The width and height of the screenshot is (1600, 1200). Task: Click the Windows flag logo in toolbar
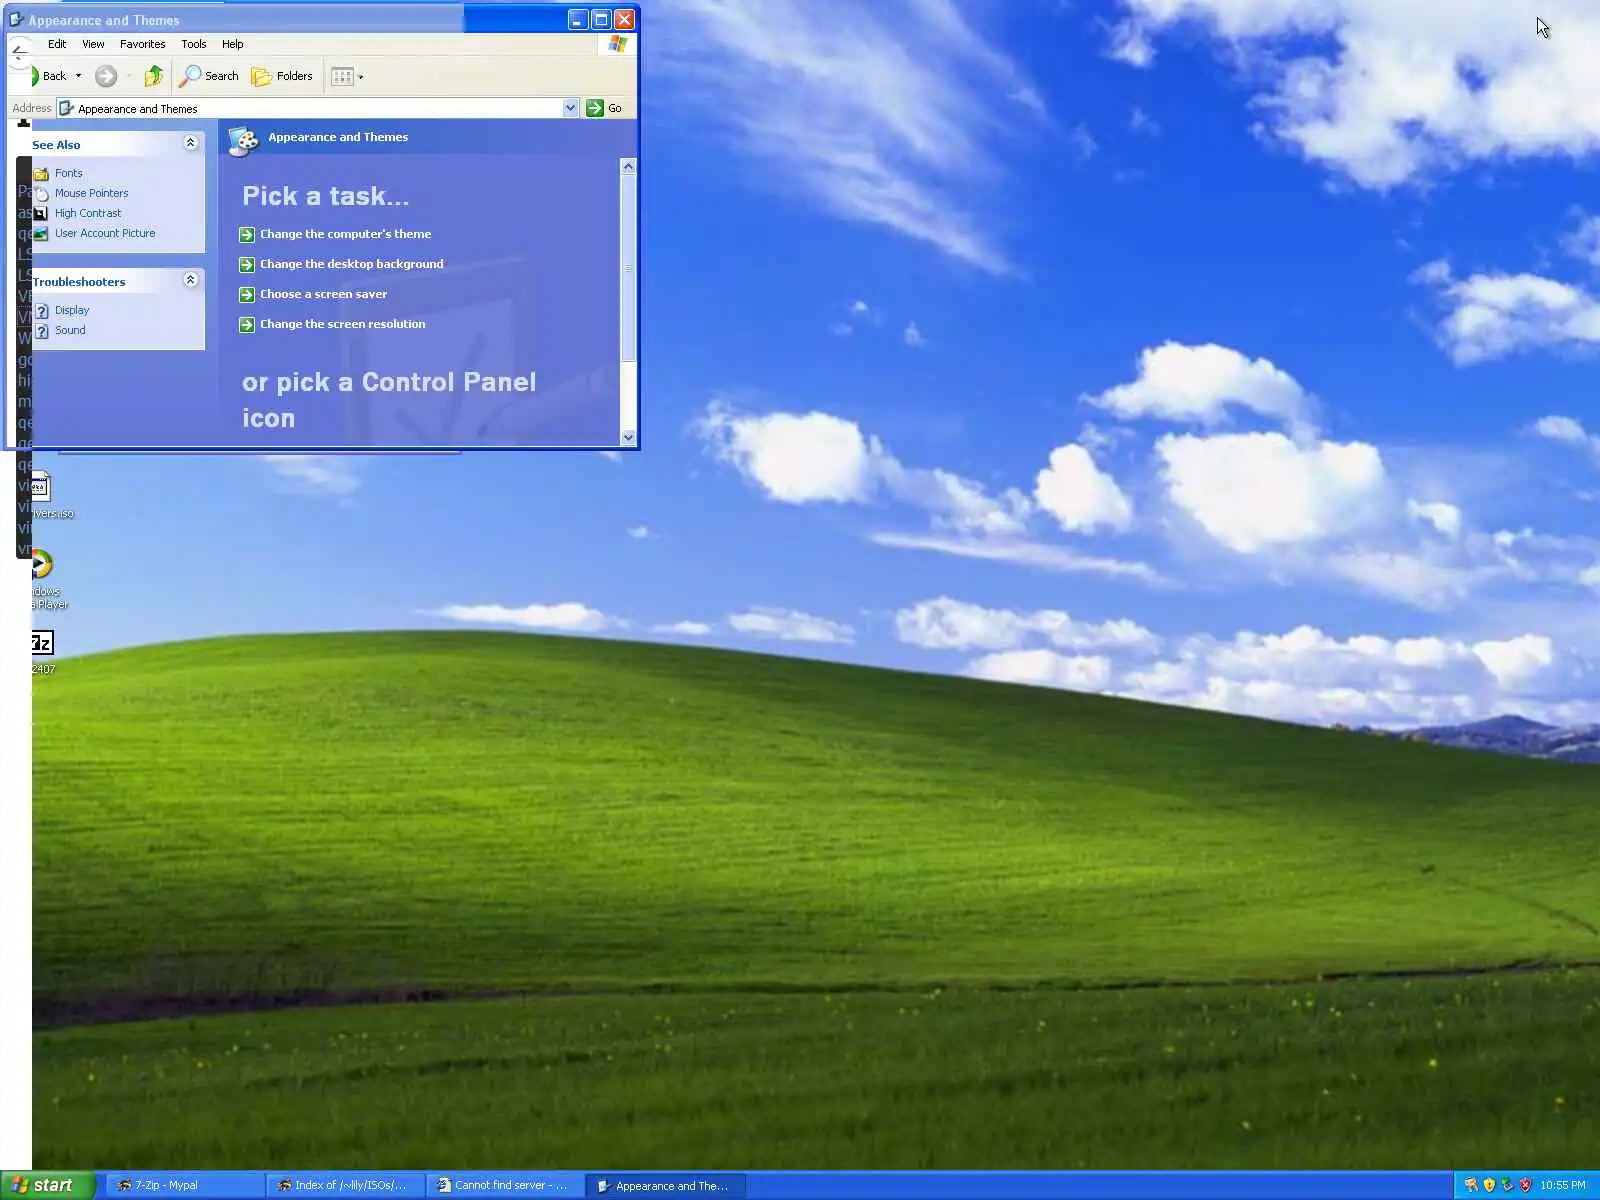tap(617, 44)
